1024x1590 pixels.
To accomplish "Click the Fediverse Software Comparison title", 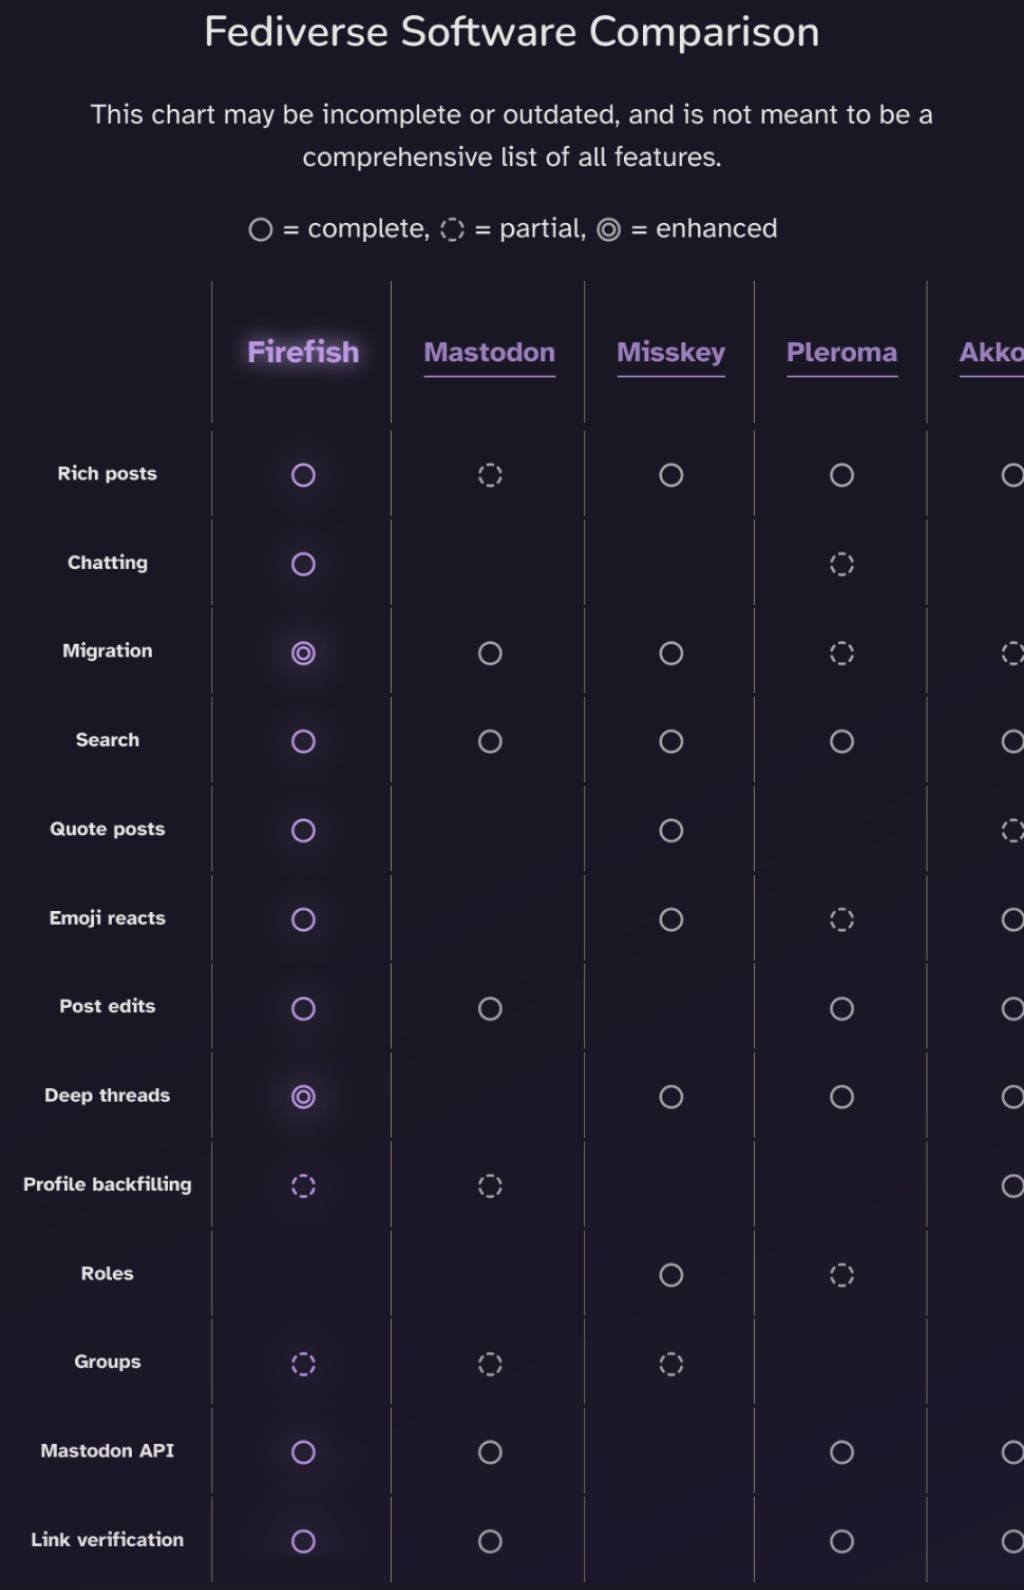I will pos(512,32).
